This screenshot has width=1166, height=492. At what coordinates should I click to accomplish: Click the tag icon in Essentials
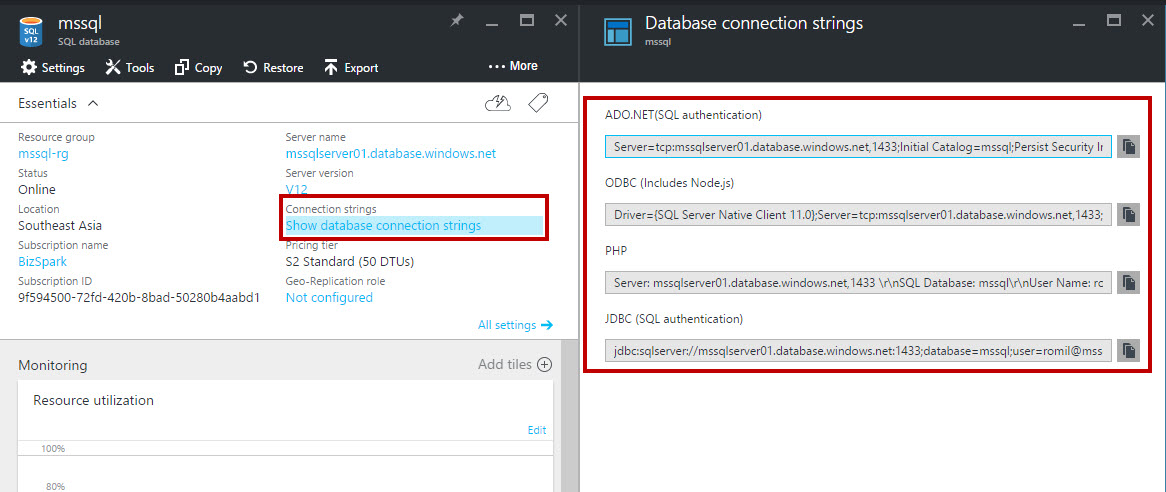pos(538,103)
